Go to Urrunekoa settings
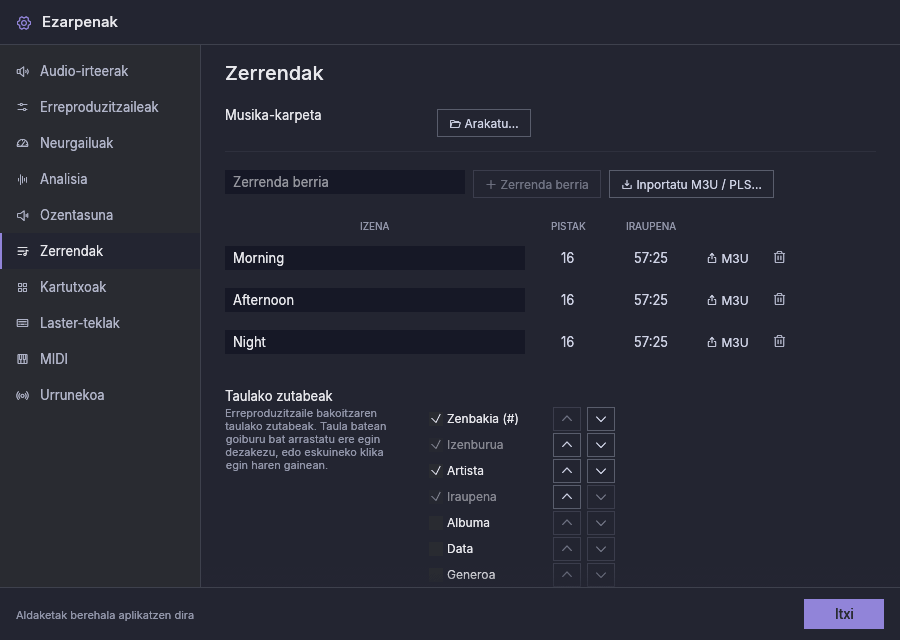This screenshot has width=900, height=640. [100, 395]
